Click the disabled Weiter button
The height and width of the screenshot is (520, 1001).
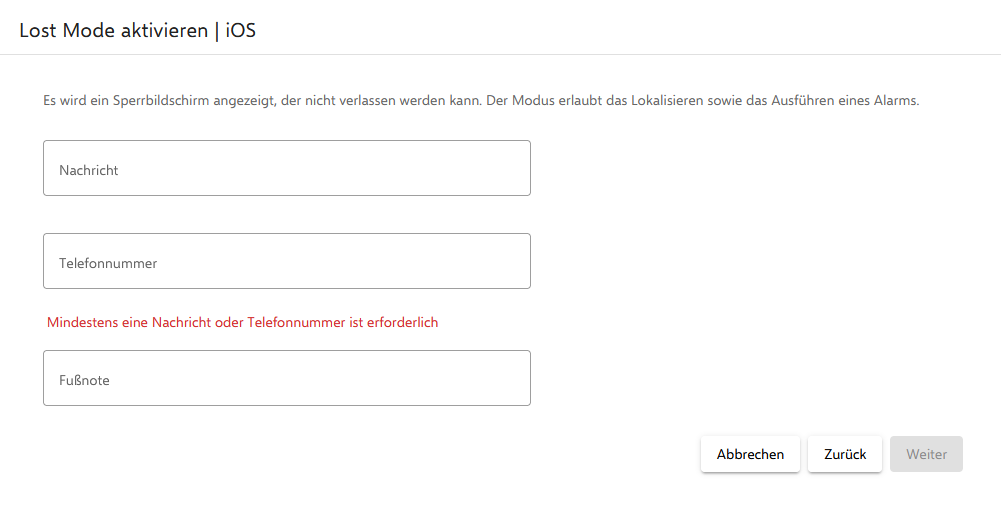click(x=926, y=454)
